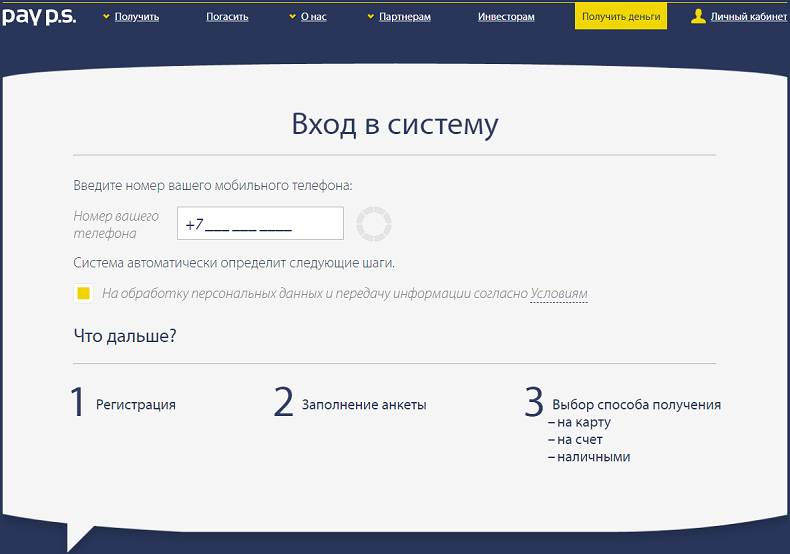
Task: Expand the Получить dropdown arrow
Action: pos(106,17)
